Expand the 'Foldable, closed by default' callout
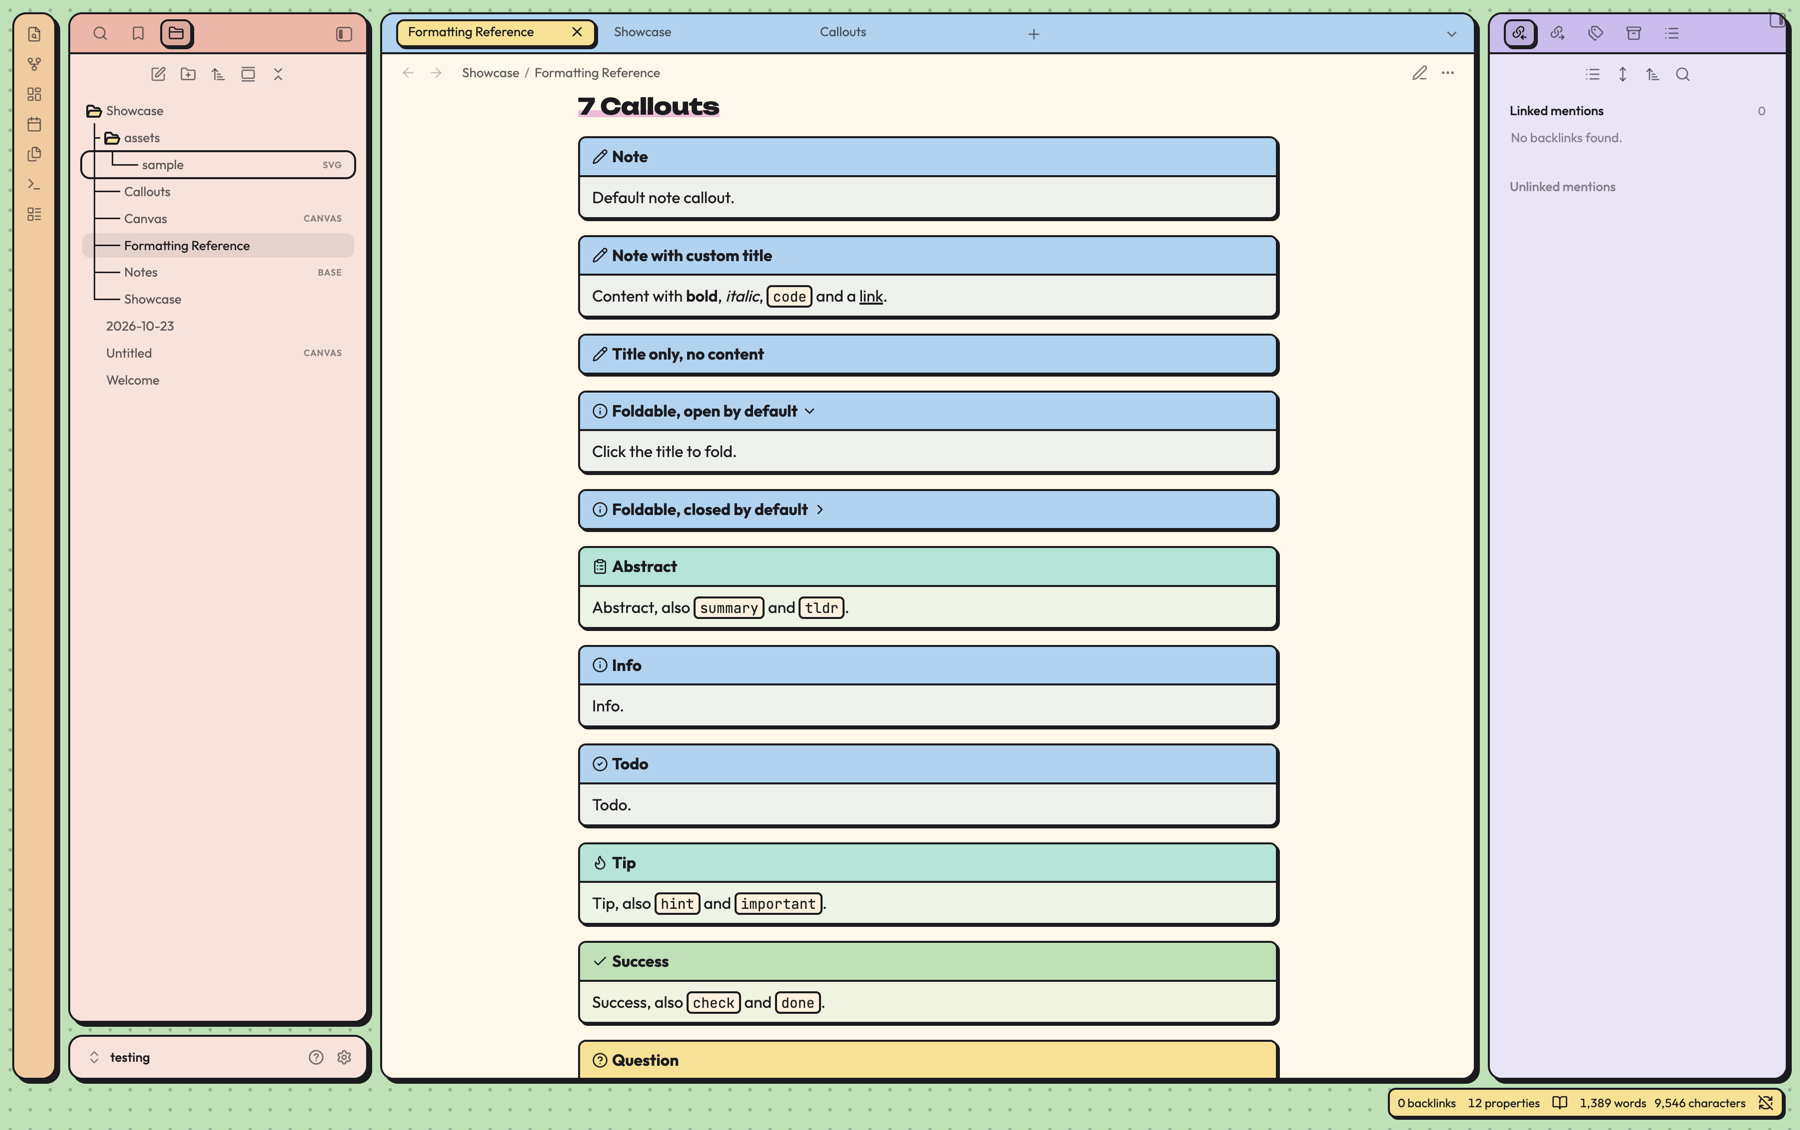The width and height of the screenshot is (1800, 1130). tap(820, 510)
